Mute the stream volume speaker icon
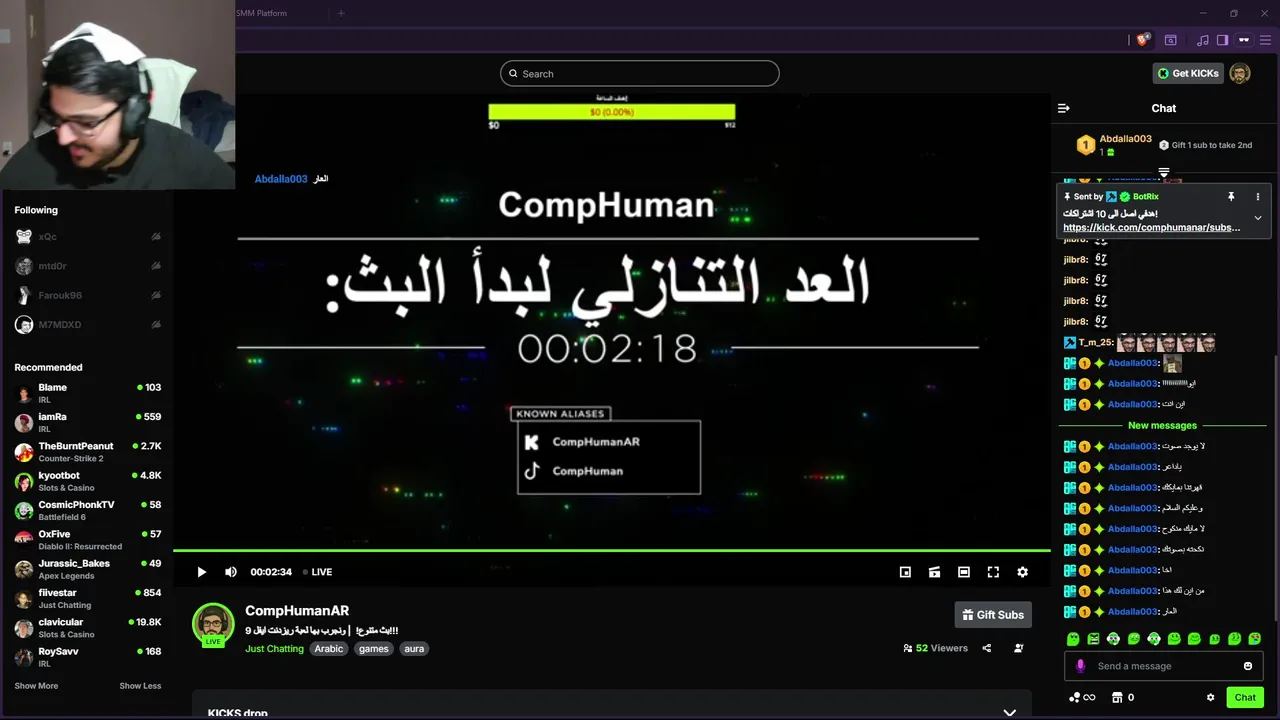 [231, 572]
